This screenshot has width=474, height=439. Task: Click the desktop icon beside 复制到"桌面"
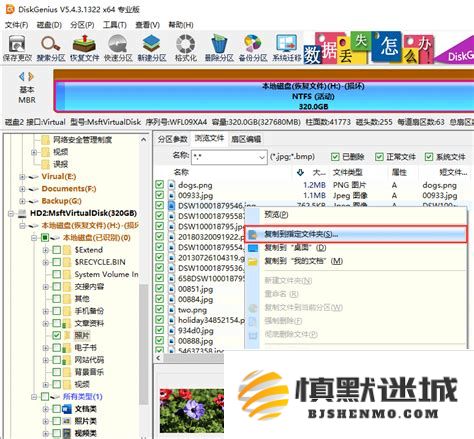coord(253,248)
